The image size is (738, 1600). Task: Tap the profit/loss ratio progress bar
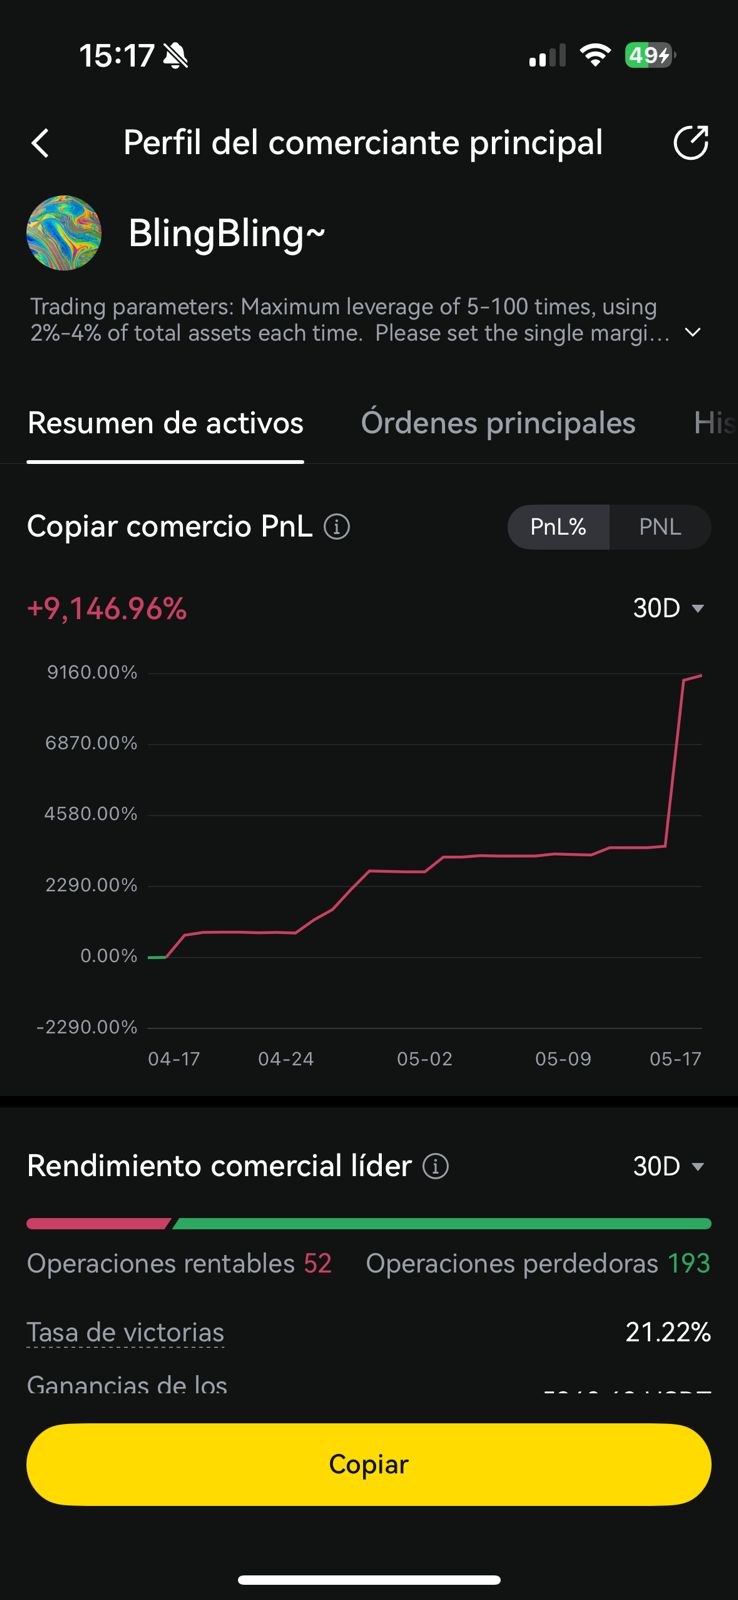[369, 1223]
